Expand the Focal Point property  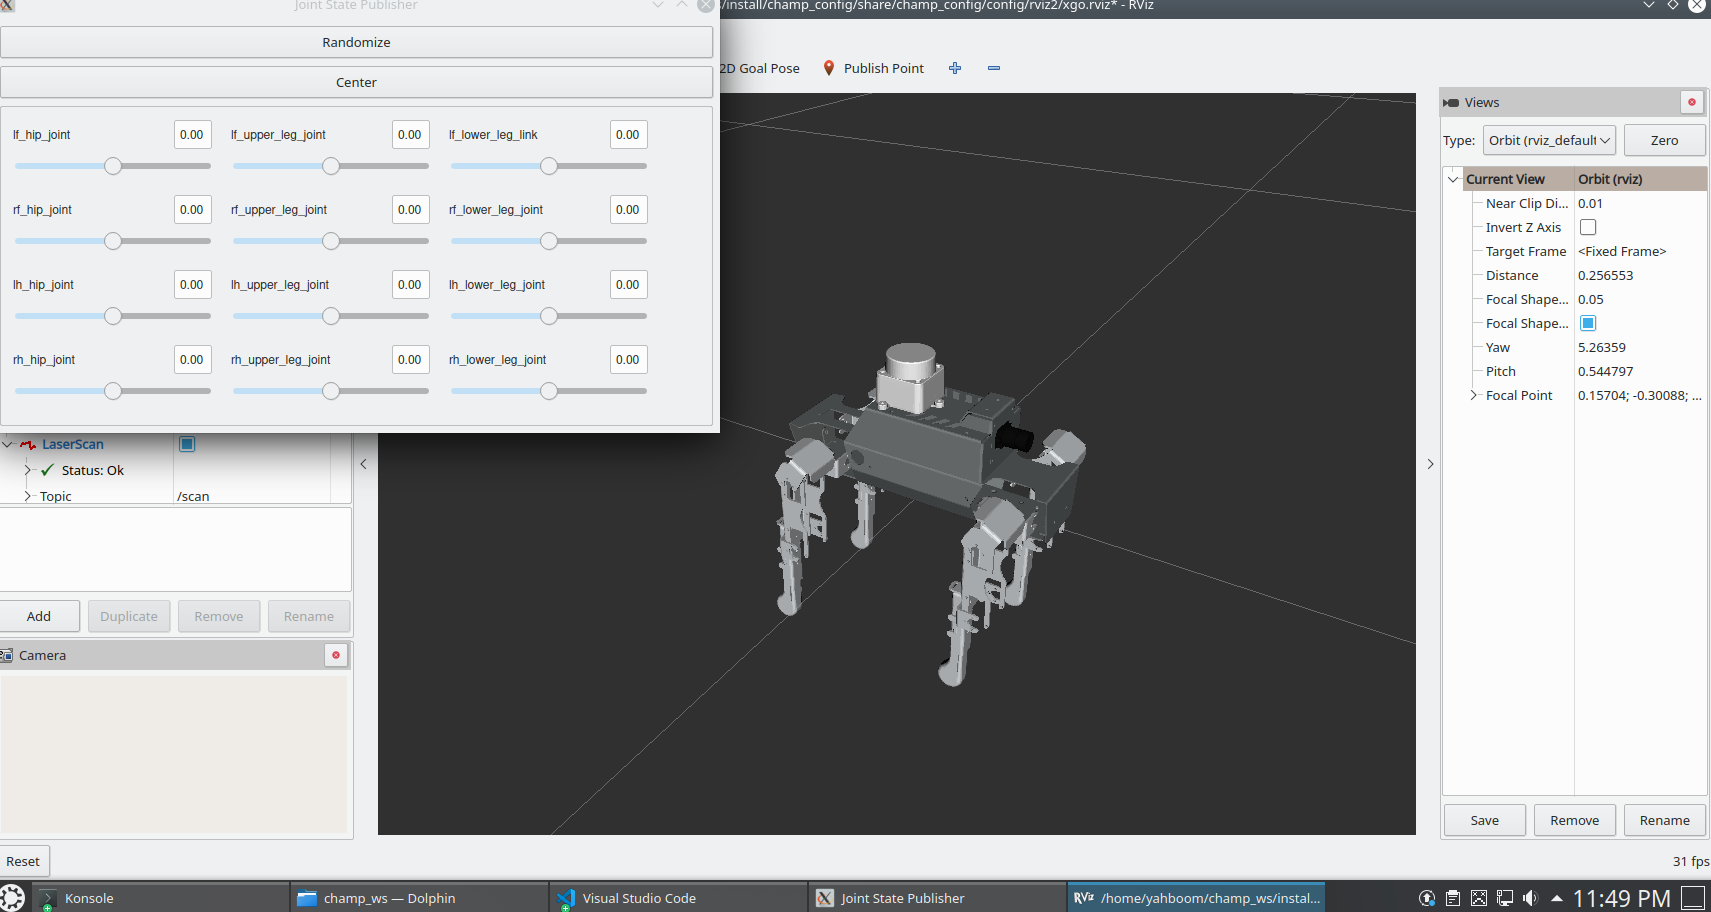coord(1473,395)
